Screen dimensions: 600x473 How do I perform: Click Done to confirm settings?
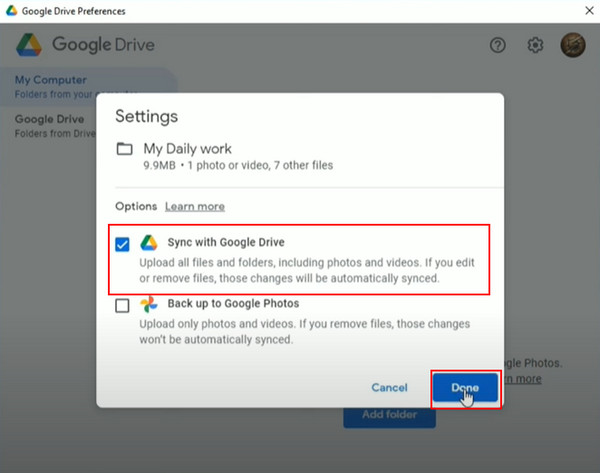[465, 388]
